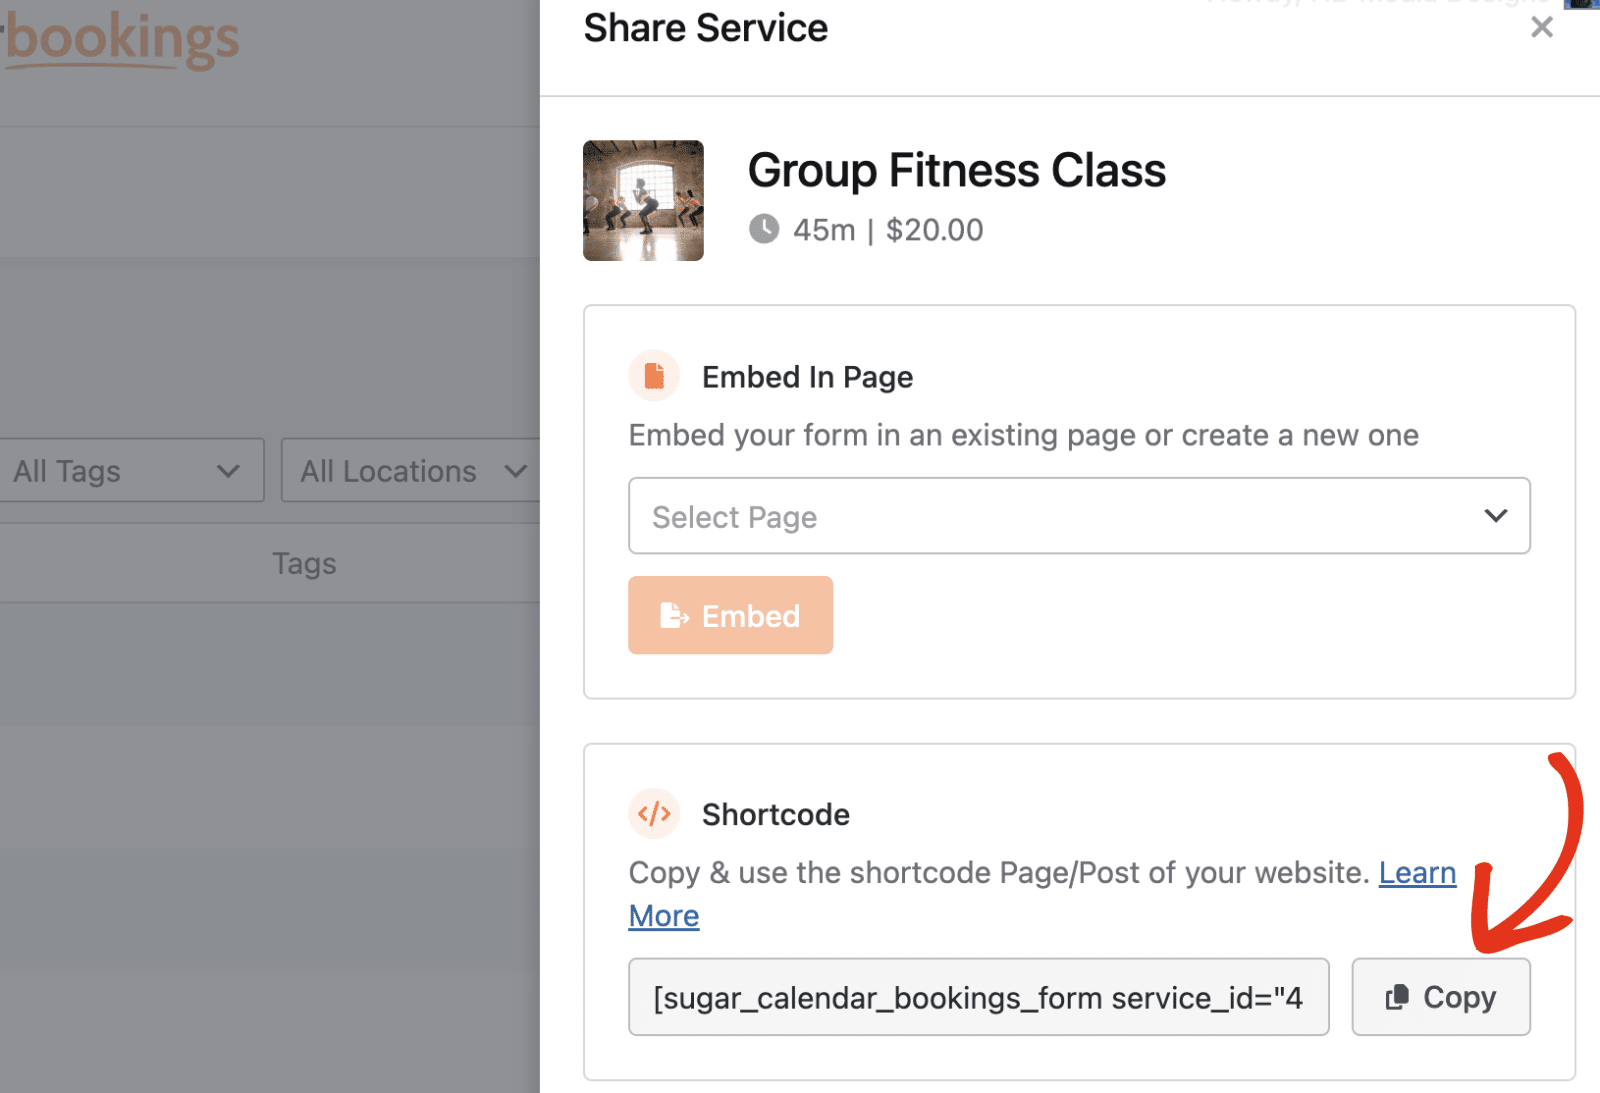Click the clock duration icon

[x=764, y=229]
